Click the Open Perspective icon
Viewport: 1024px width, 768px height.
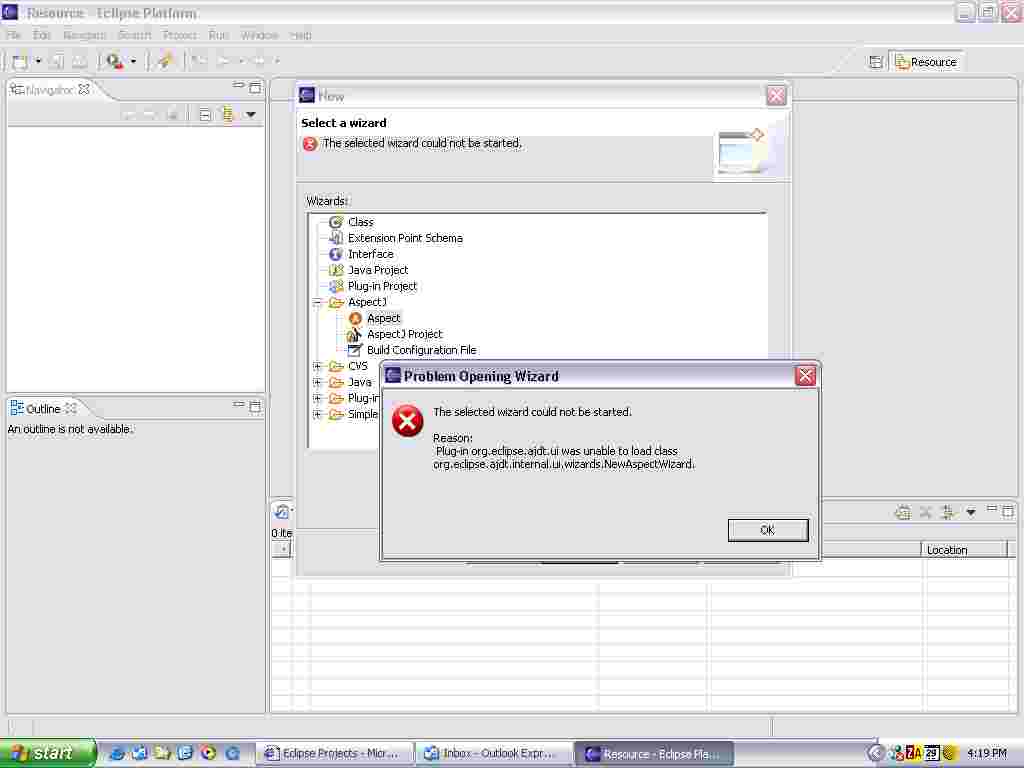click(x=876, y=62)
